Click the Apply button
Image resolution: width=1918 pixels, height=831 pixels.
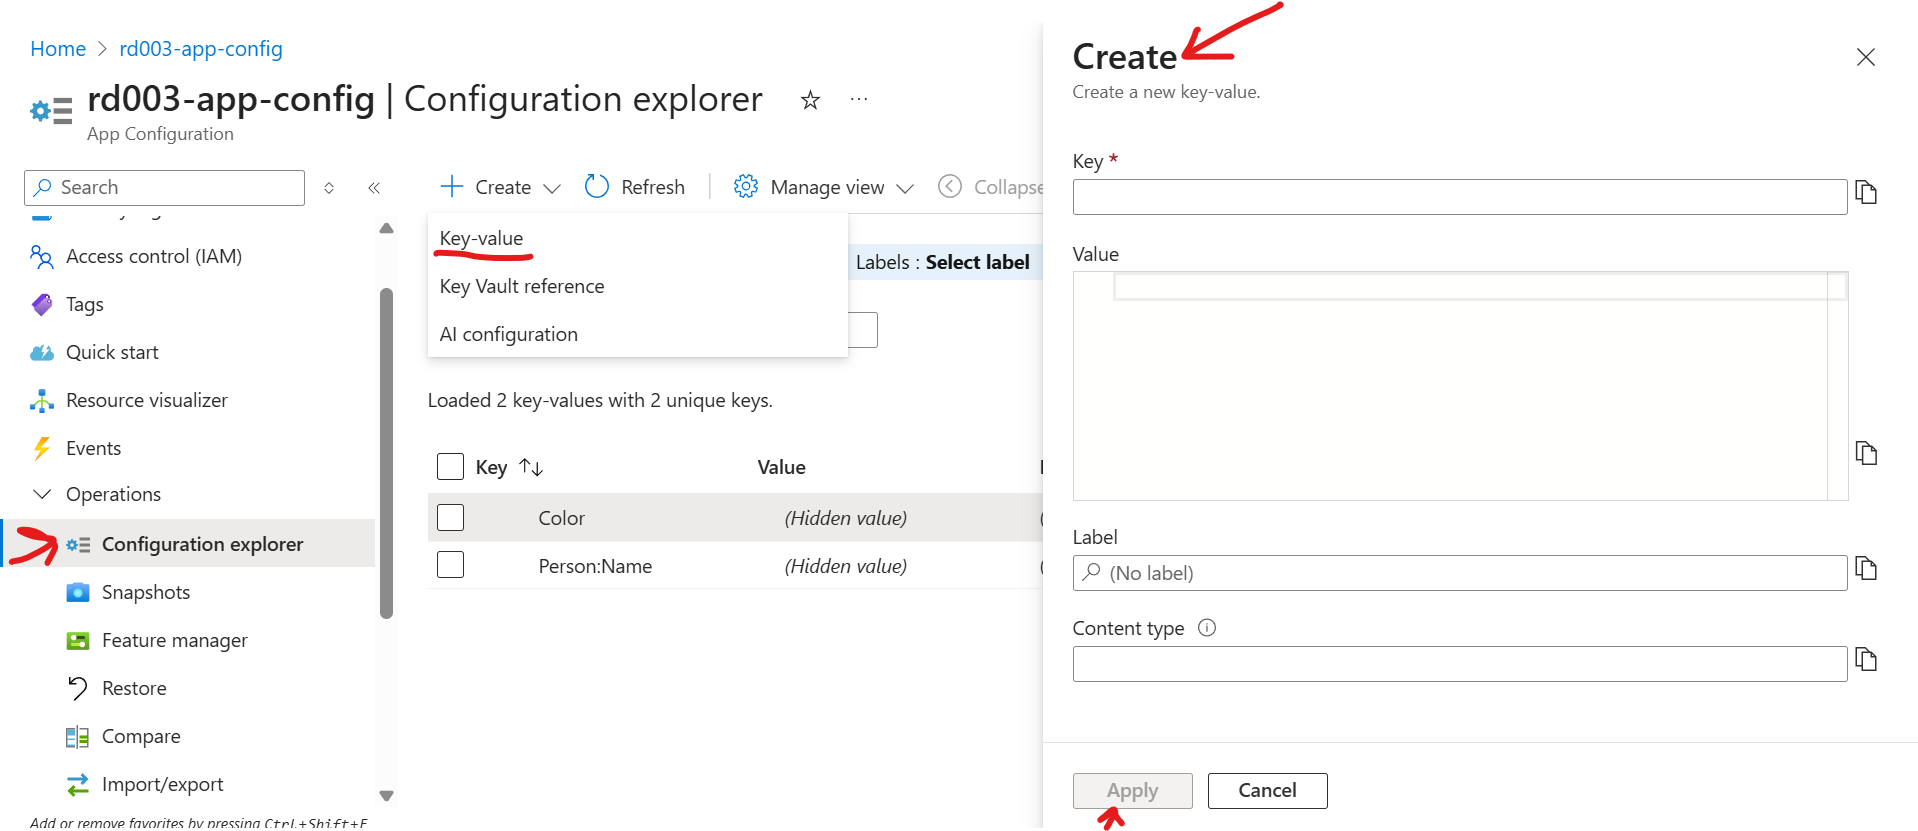[x=1133, y=791]
